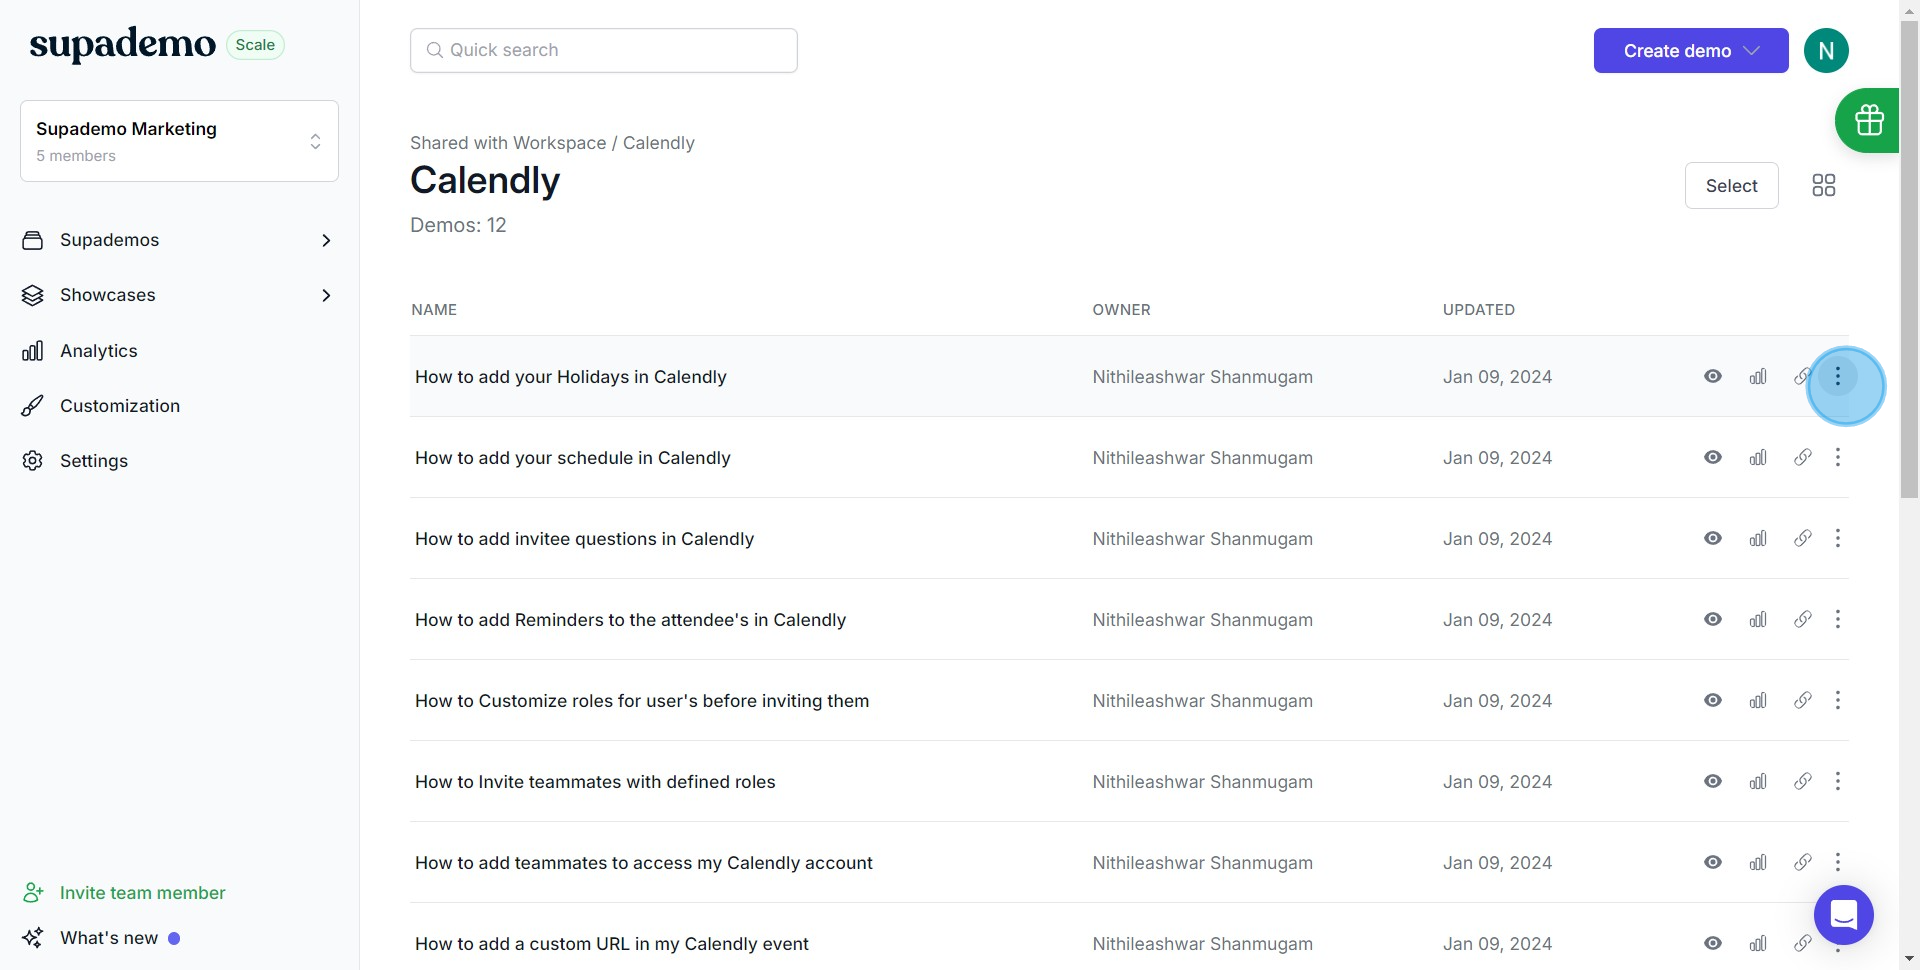Image resolution: width=1920 pixels, height=970 pixels.
Task: Sort by the UPDATED column header
Action: (1478, 310)
